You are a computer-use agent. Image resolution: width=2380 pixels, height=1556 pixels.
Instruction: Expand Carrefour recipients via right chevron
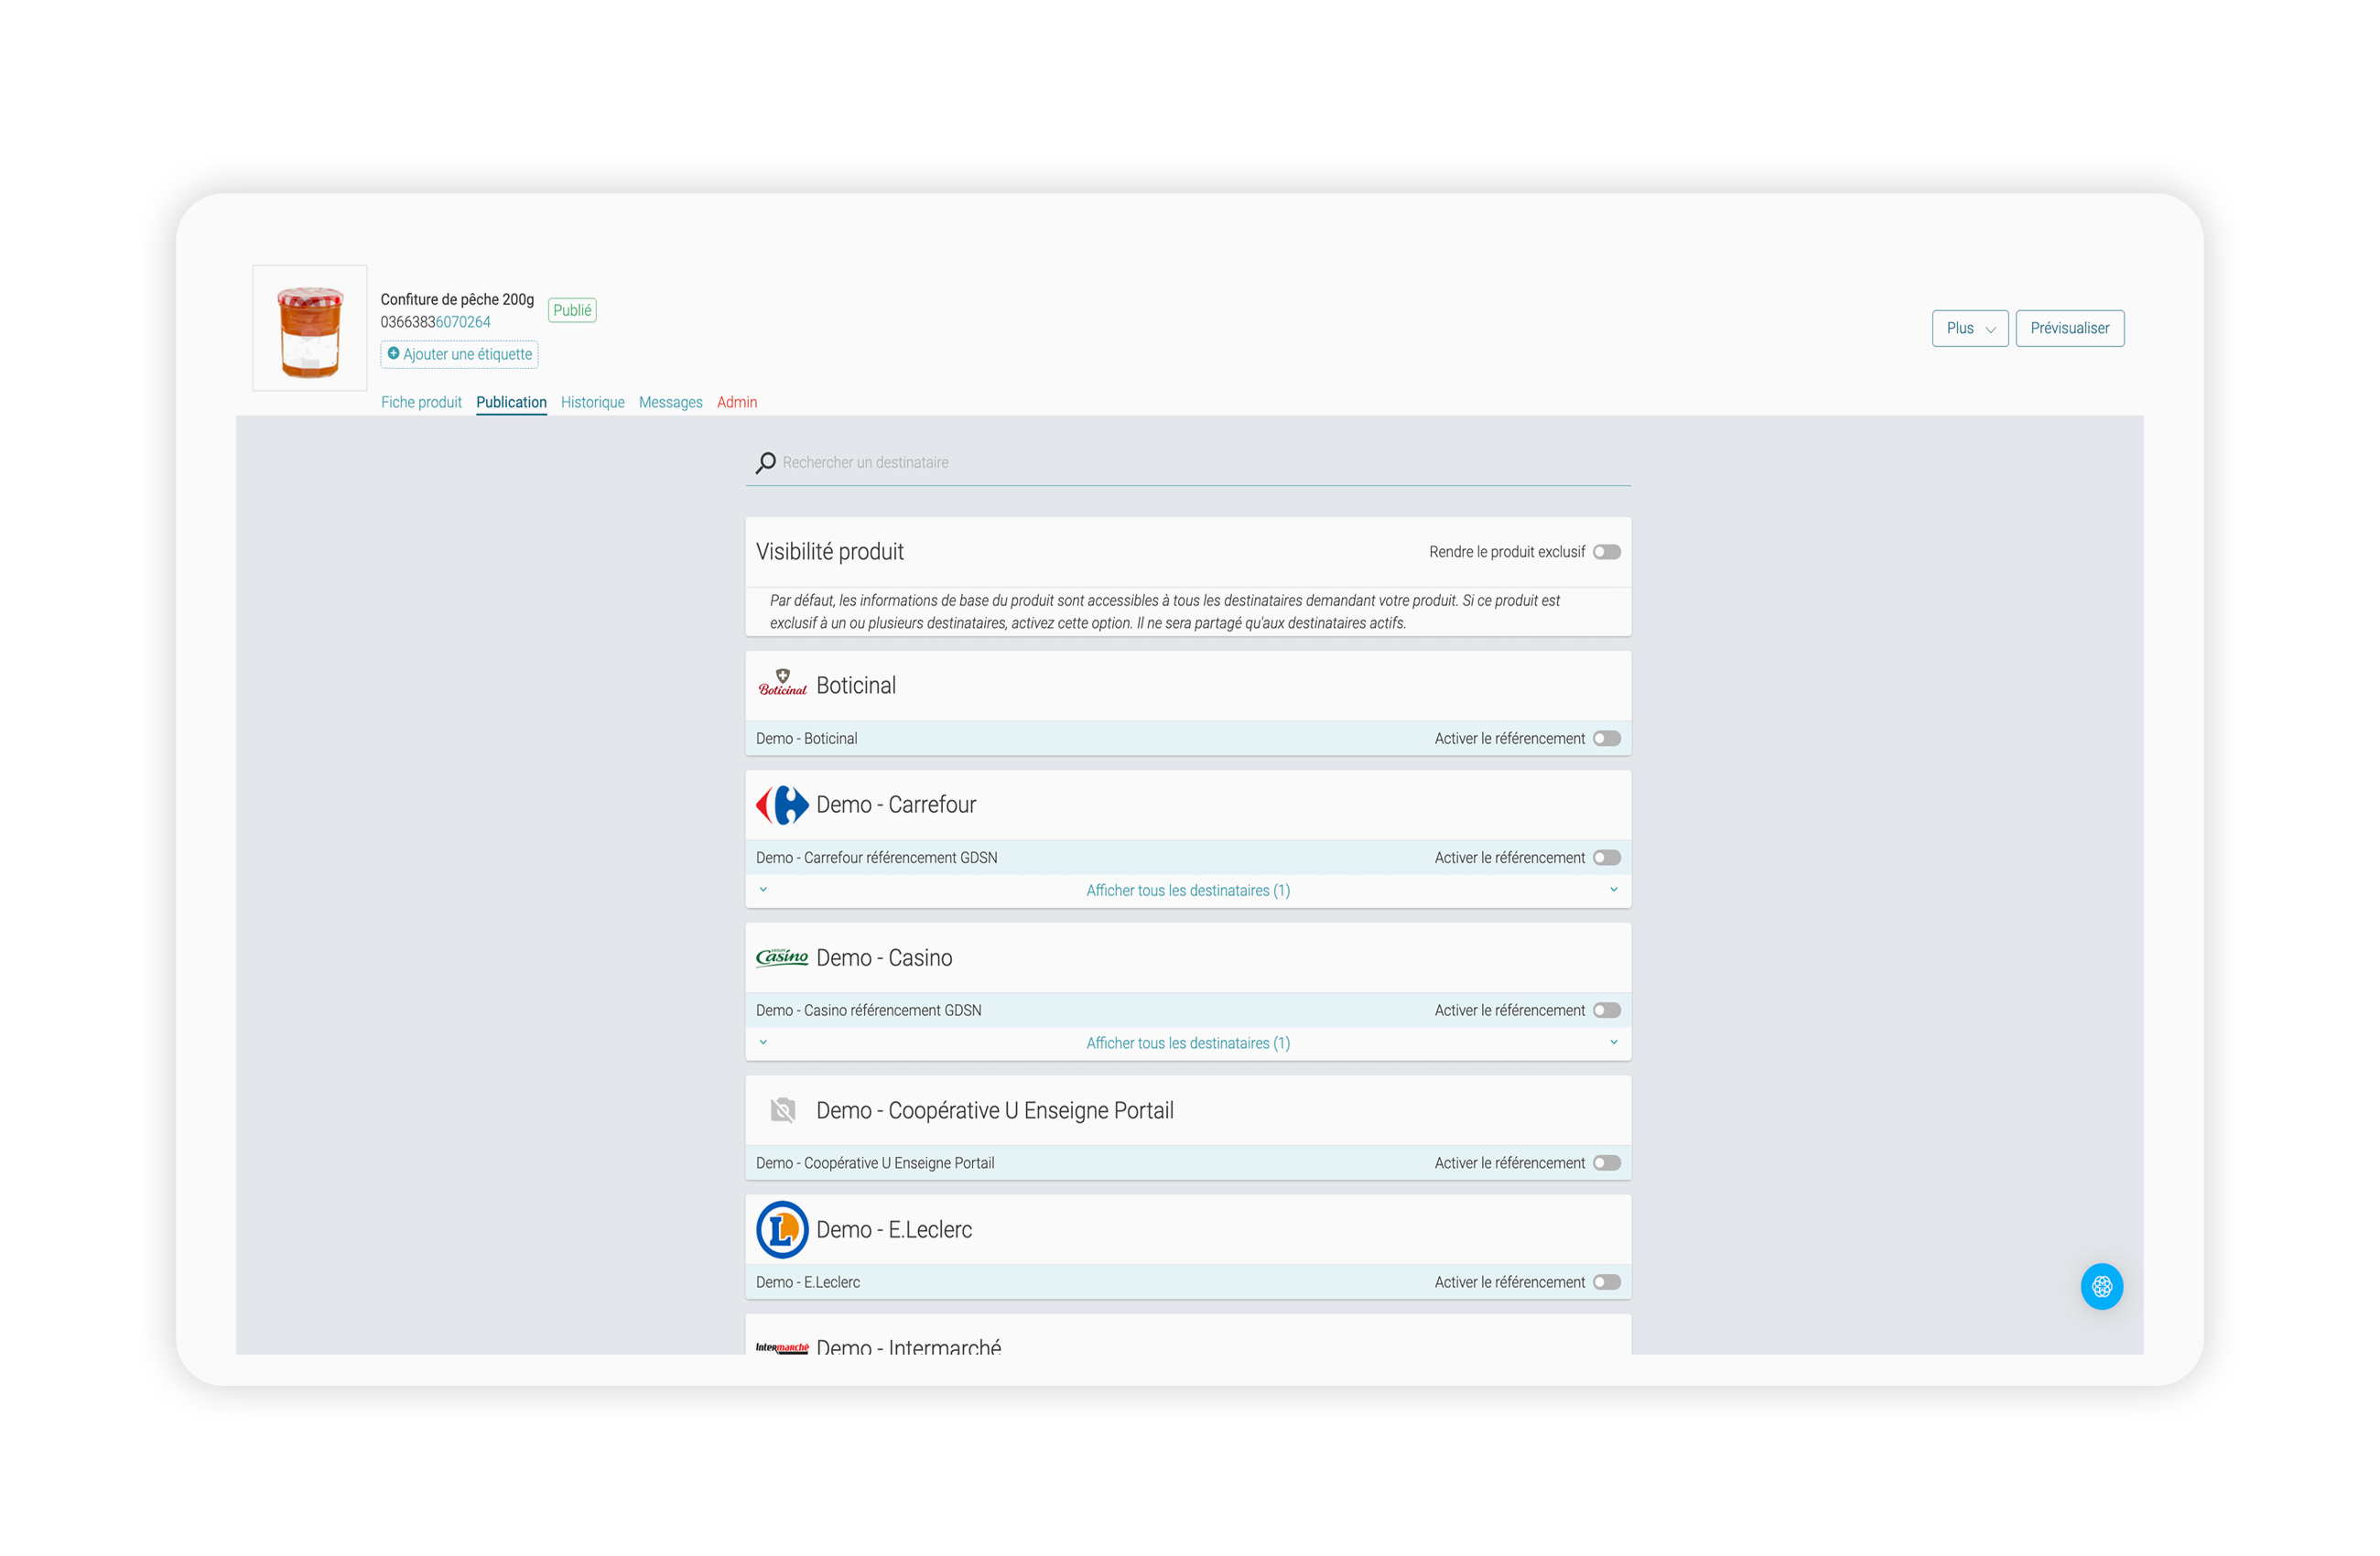click(1613, 889)
